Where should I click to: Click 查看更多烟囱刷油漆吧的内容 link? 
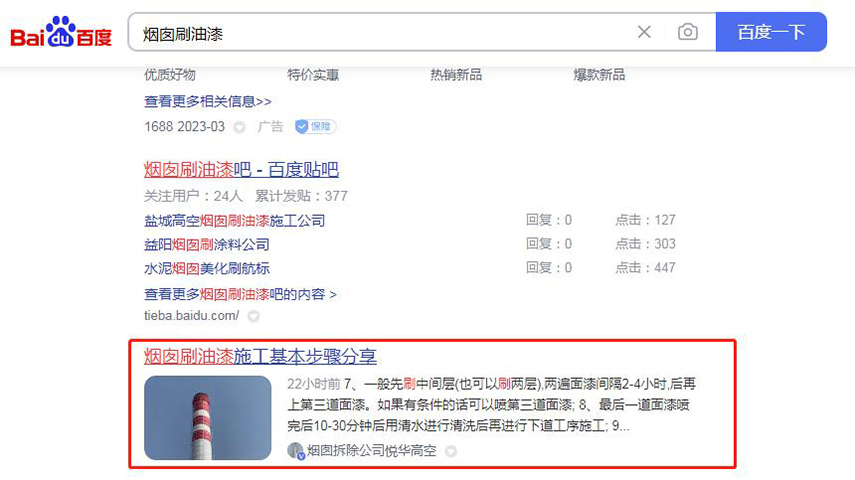click(x=240, y=294)
